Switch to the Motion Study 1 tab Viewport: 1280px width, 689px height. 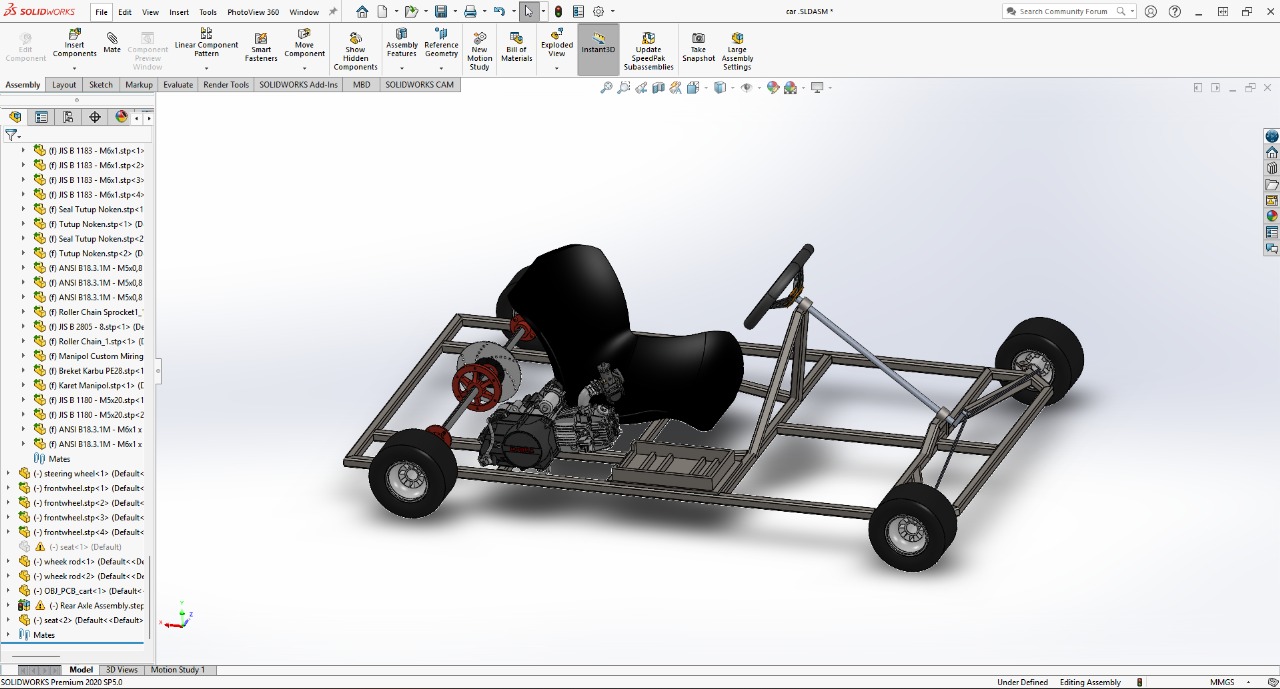click(x=179, y=669)
